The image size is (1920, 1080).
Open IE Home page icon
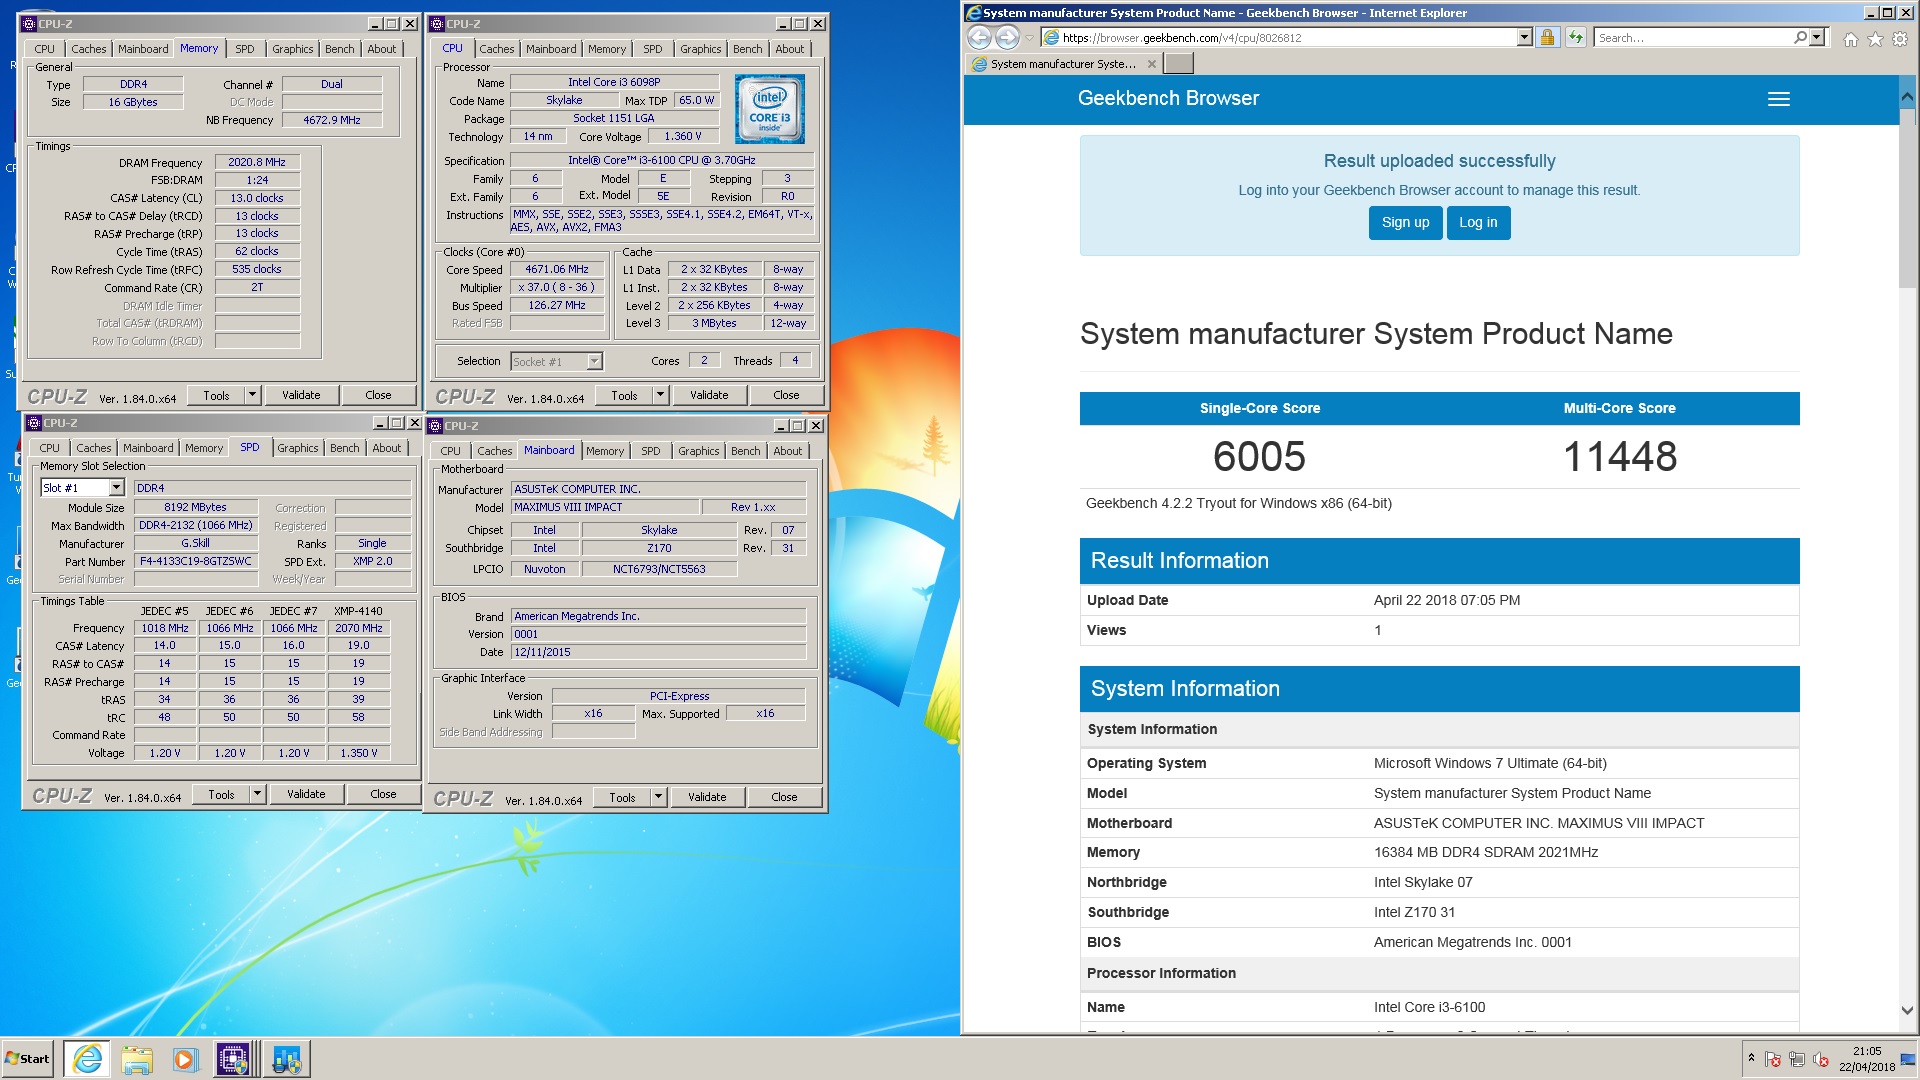[1850, 39]
